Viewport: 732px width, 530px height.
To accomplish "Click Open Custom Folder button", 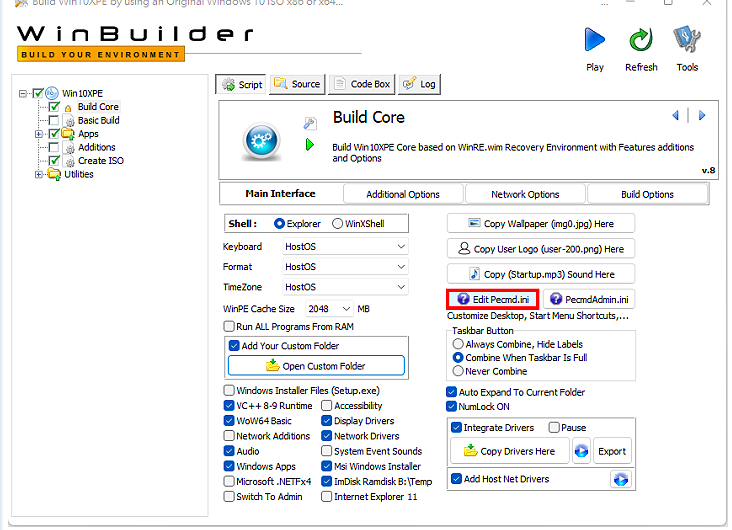I will 316,366.
